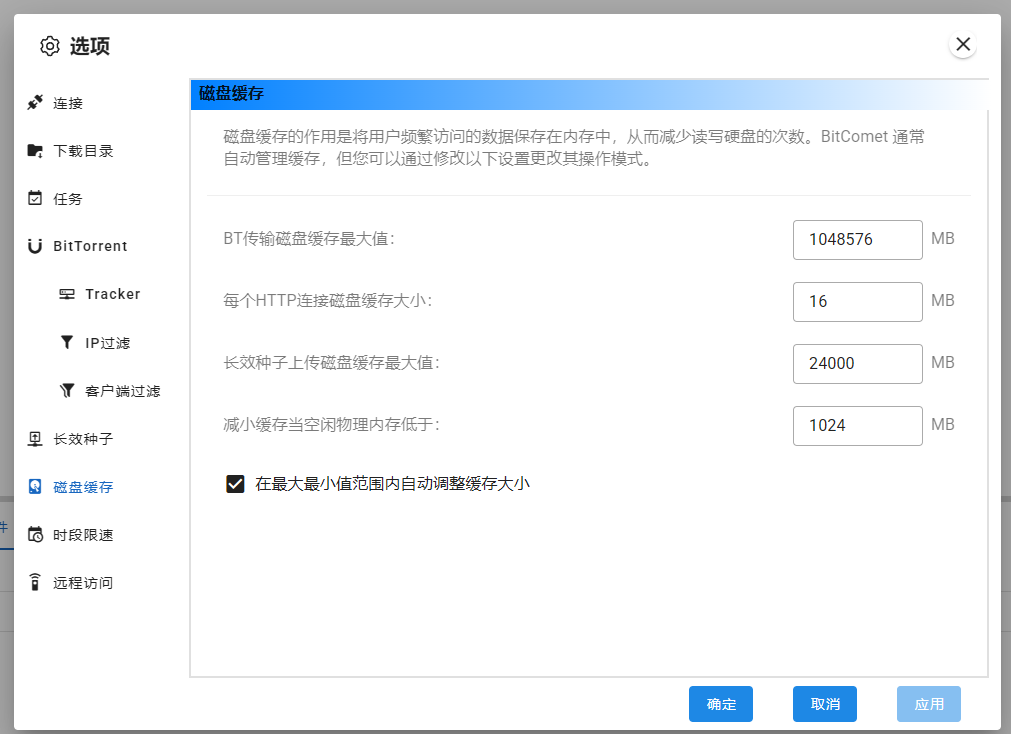Select the 下载目录 sidebar entry
This screenshot has width=1011, height=734.
tap(83, 151)
